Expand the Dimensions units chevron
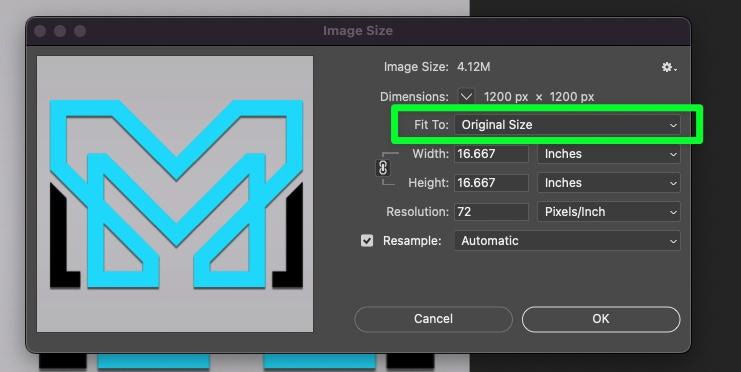This screenshot has width=741, height=372. 466,97
